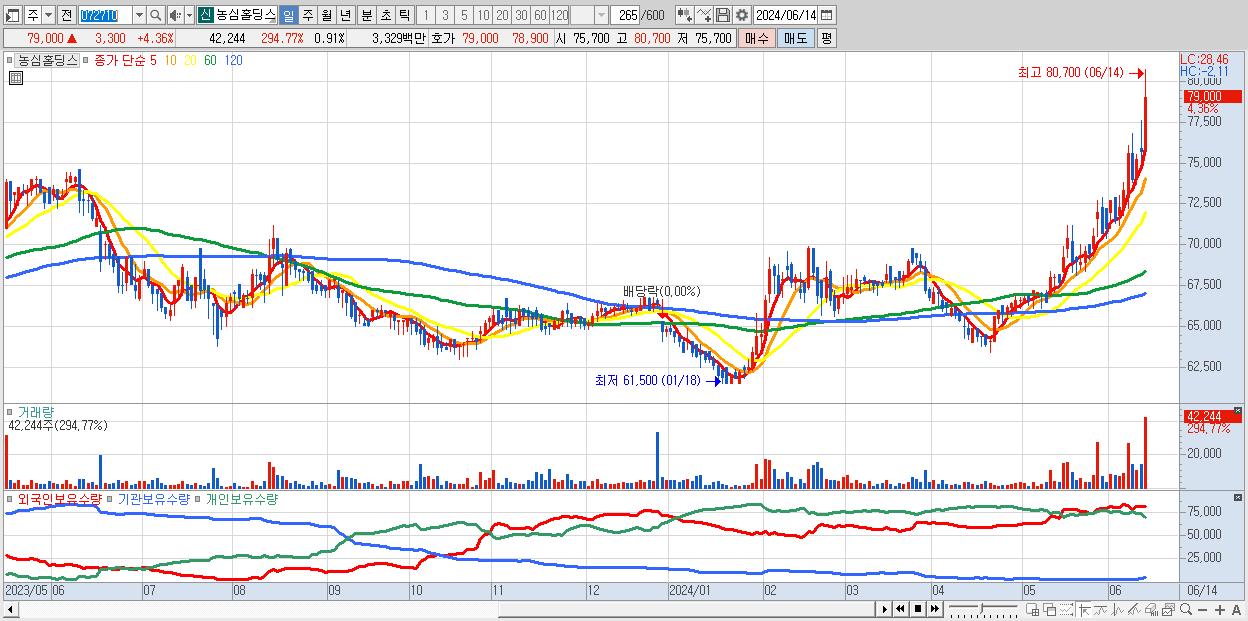This screenshot has height=621, width=1248.
Task: Toggle the 주 market type button
Action: click(x=33, y=16)
